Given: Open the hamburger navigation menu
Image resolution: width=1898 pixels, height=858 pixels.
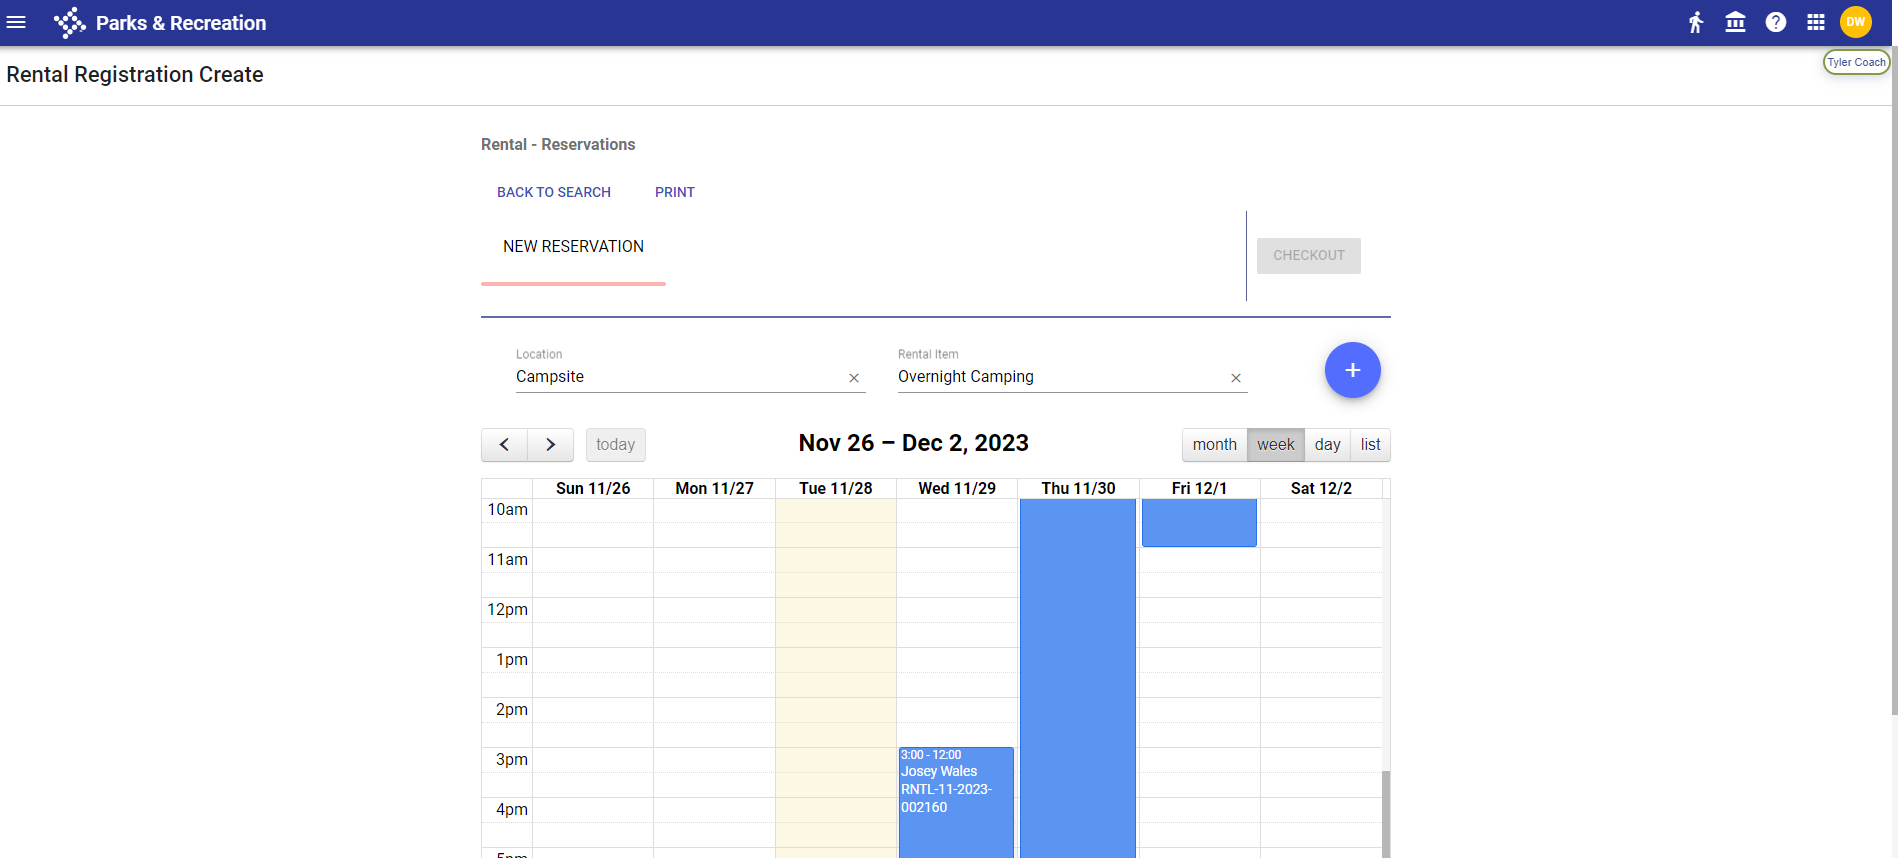Looking at the screenshot, I should point(16,22).
